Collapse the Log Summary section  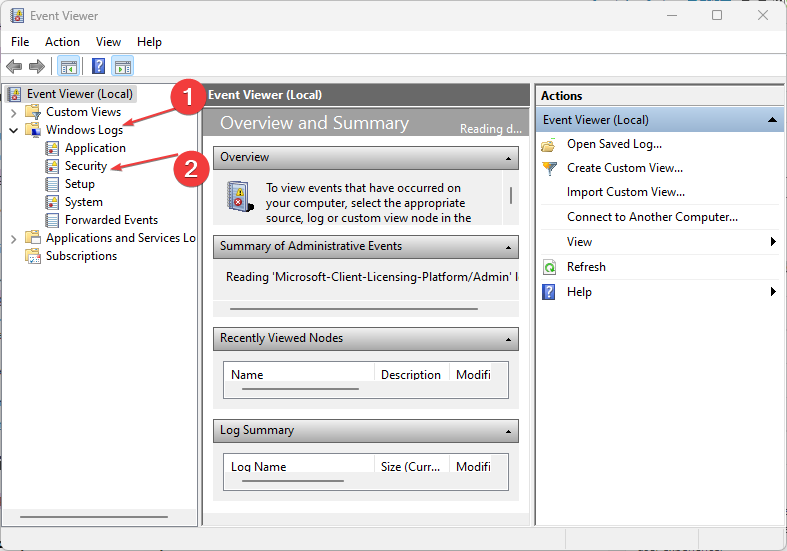(x=508, y=432)
